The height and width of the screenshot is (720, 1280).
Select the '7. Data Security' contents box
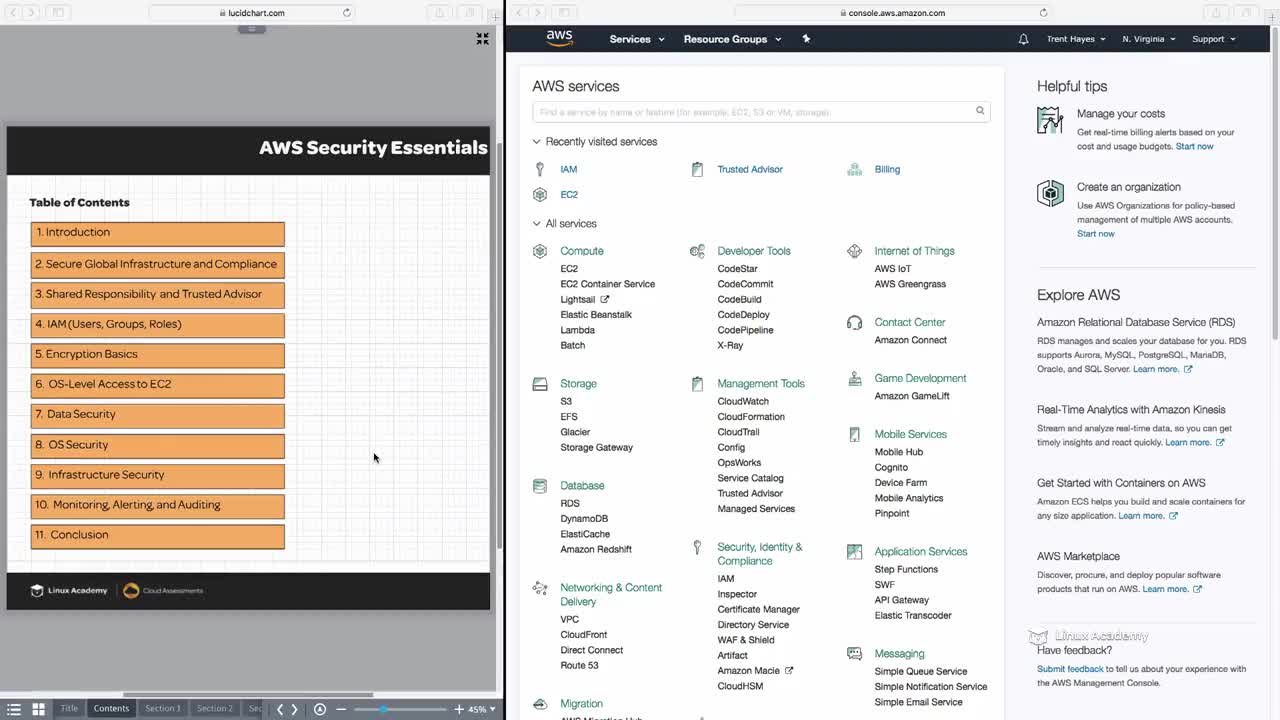(x=158, y=416)
